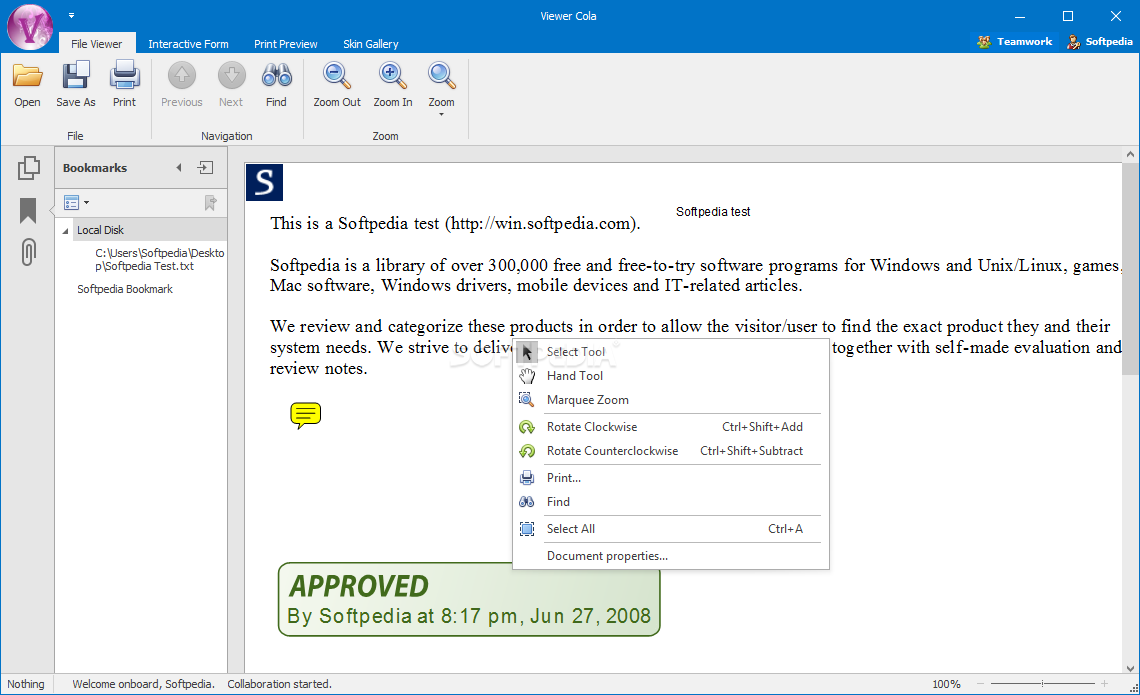This screenshot has height=695, width=1140.
Task: Choose Rotate Clockwise in context menu
Action: point(670,427)
